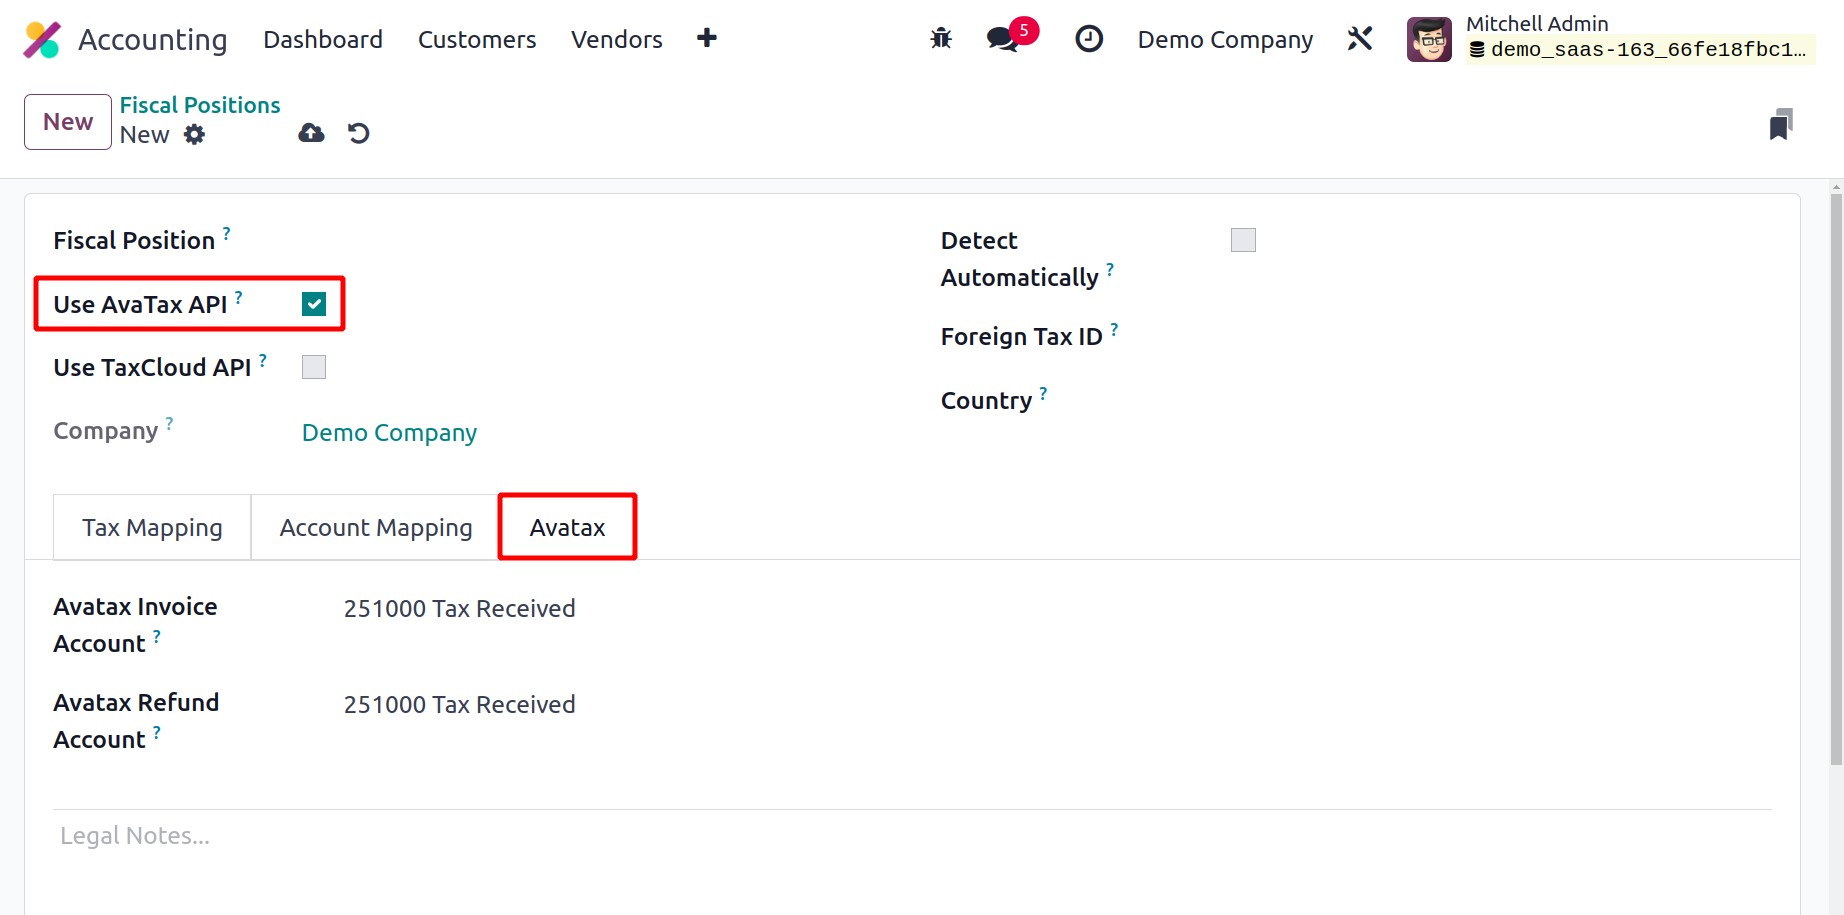Screen dimensions: 1844x915
Task: Uncheck the Use AvaTax API checkbox
Action: click(x=314, y=304)
